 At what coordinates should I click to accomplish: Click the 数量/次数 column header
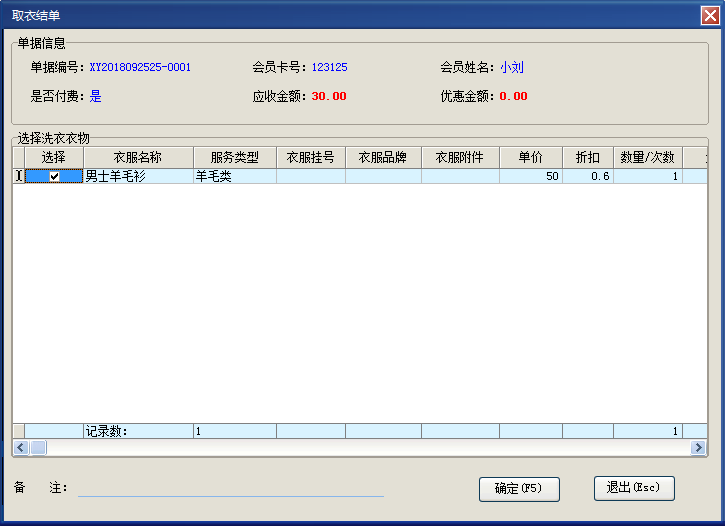(x=647, y=158)
